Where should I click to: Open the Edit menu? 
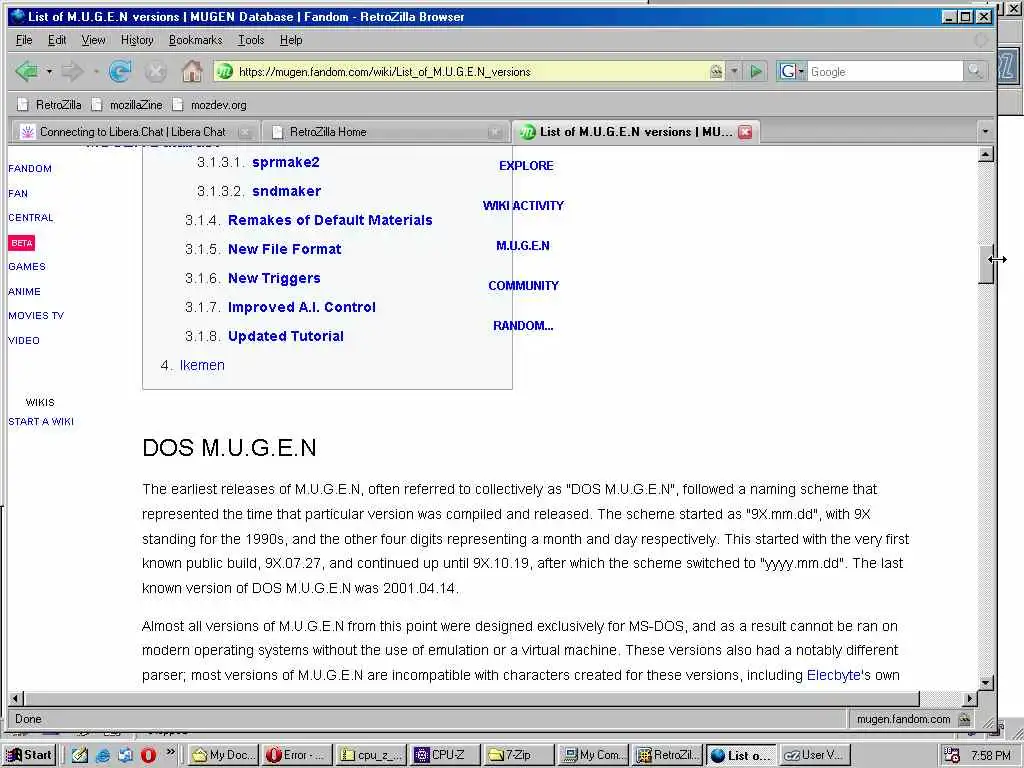57,40
